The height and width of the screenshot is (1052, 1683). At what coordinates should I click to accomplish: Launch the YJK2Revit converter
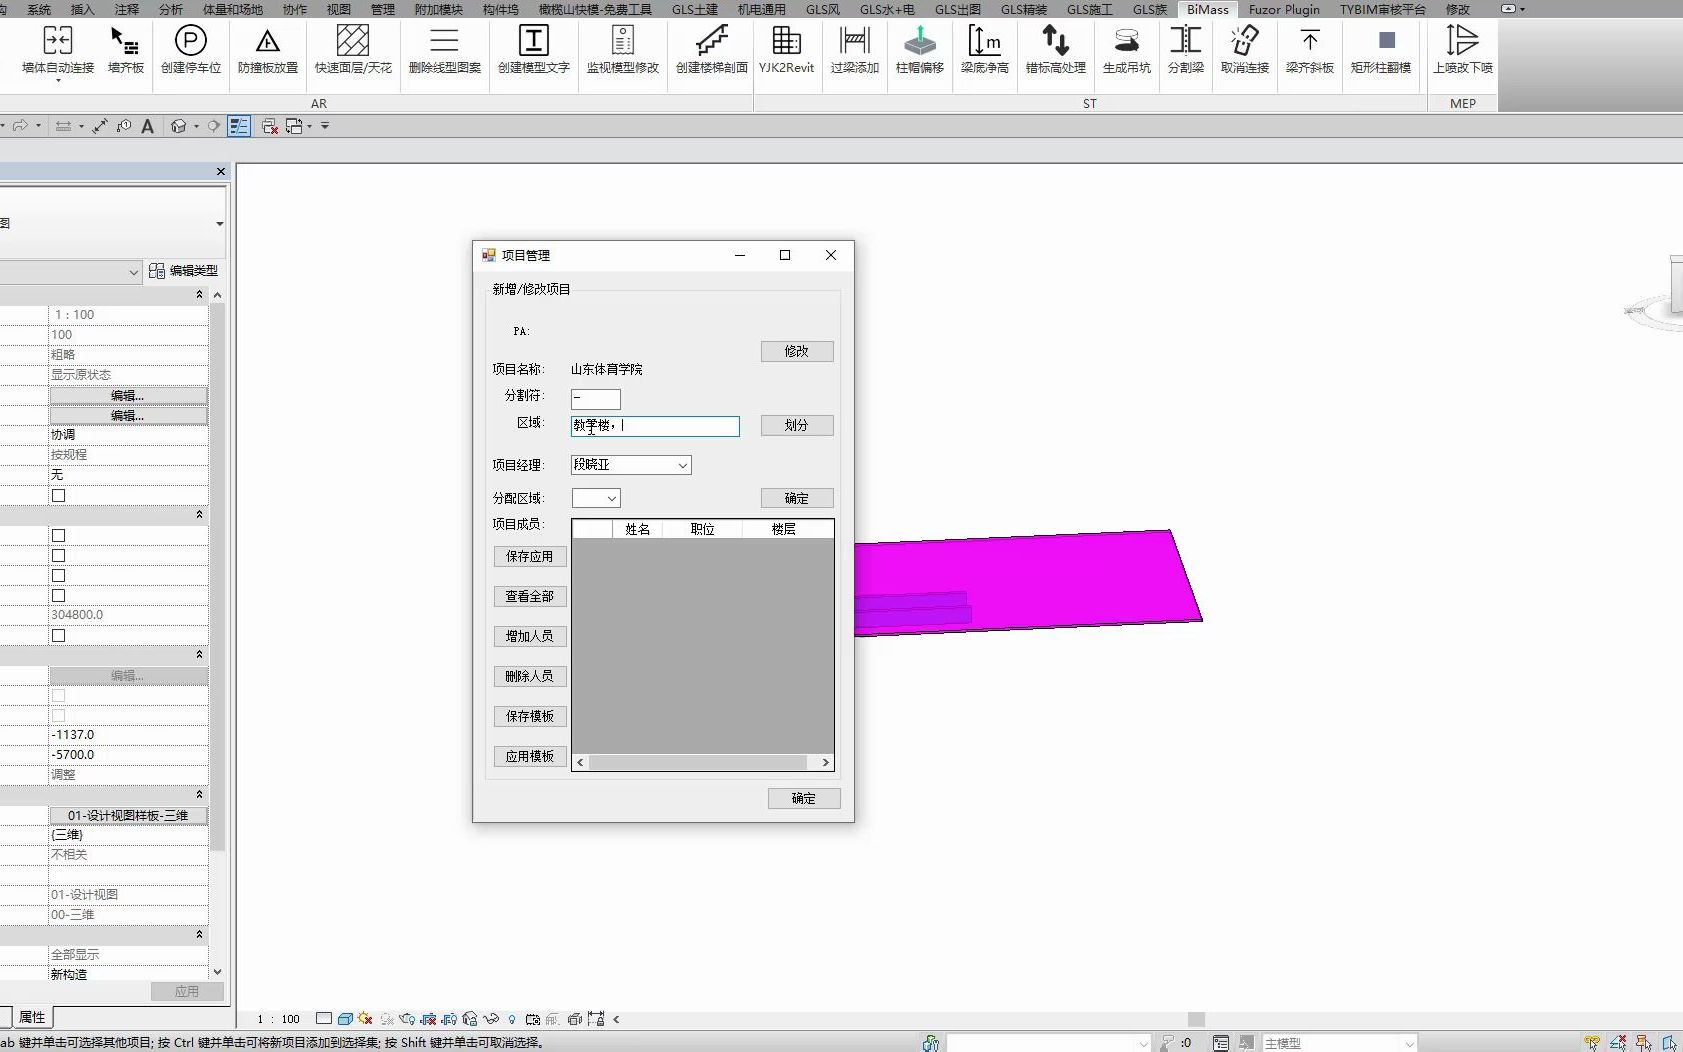pyautogui.click(x=787, y=52)
